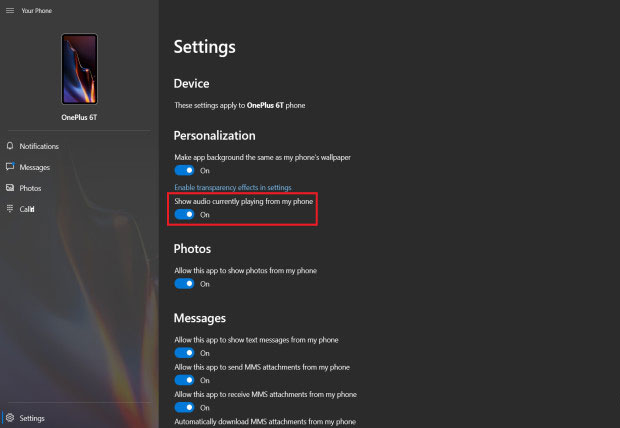Disable showing audio playing from phone
The width and height of the screenshot is (620, 428).
[x=184, y=214]
